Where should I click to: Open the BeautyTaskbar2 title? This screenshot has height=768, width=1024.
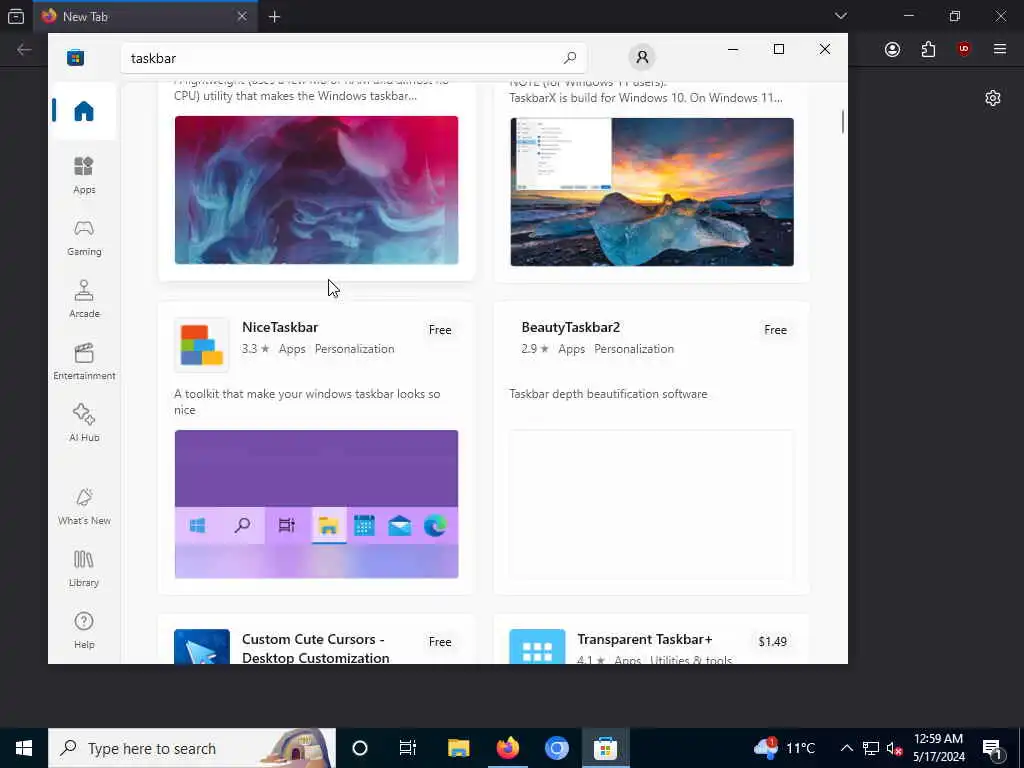click(x=570, y=327)
